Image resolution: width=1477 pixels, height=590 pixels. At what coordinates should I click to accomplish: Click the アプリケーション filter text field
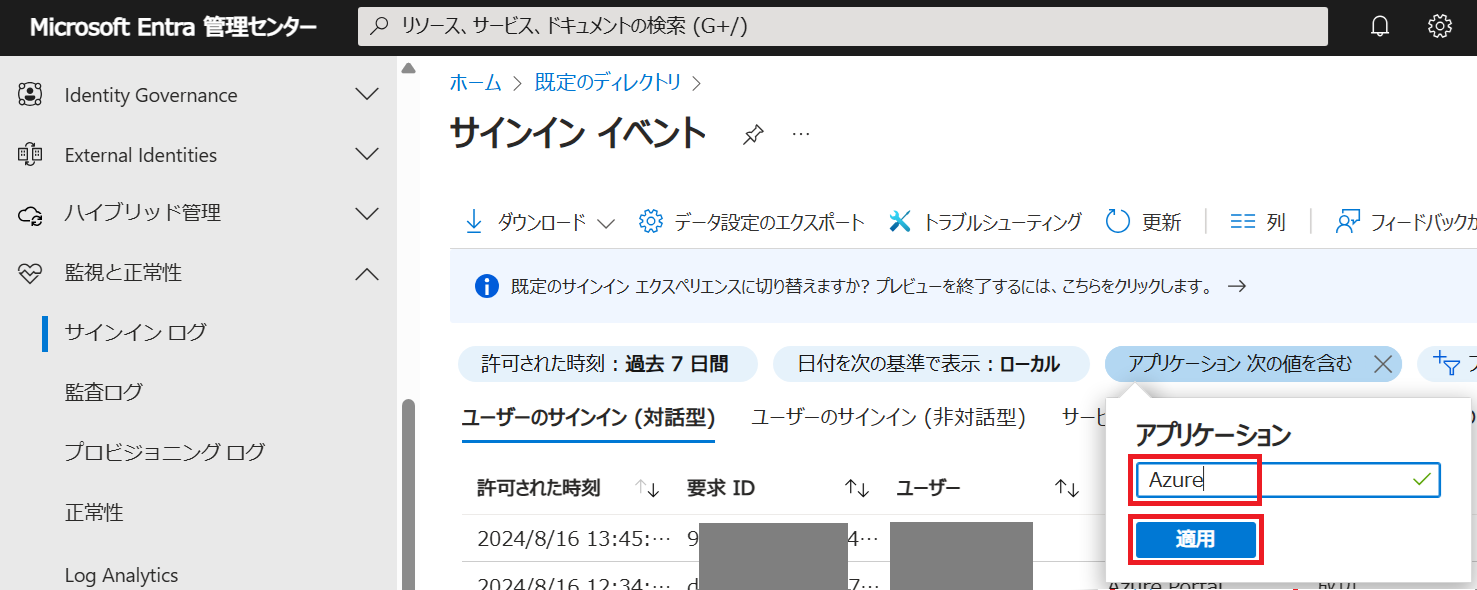pos(1288,480)
